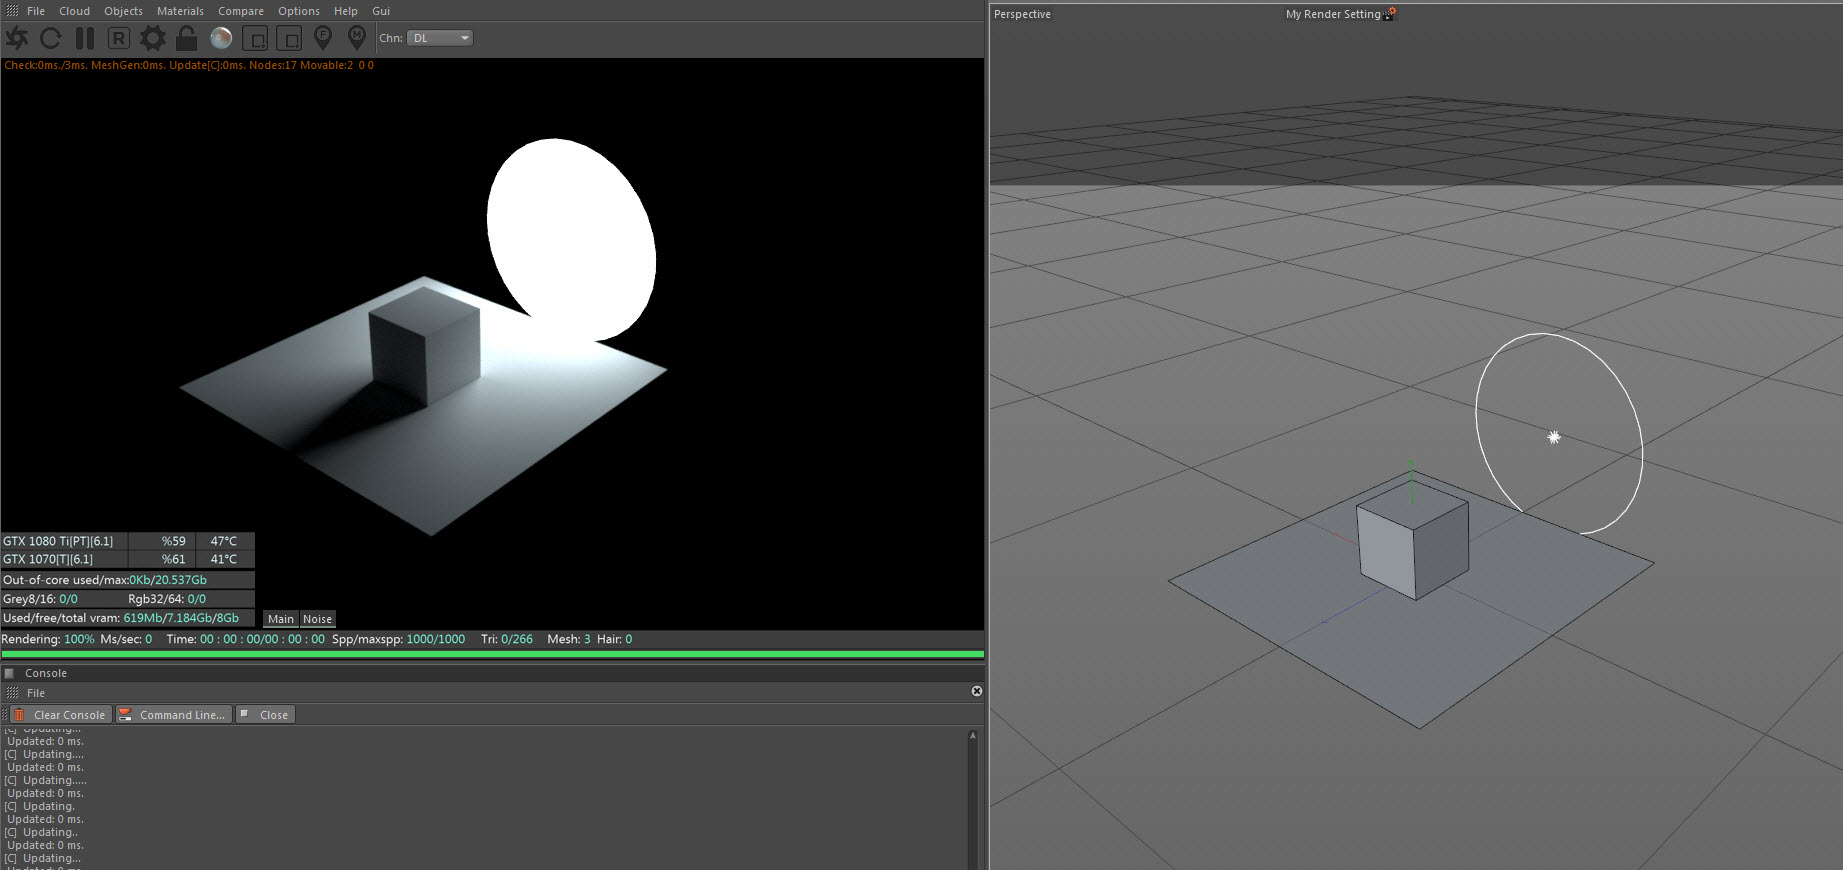
Task: Select the light source star icon in viewport
Action: tap(1554, 437)
